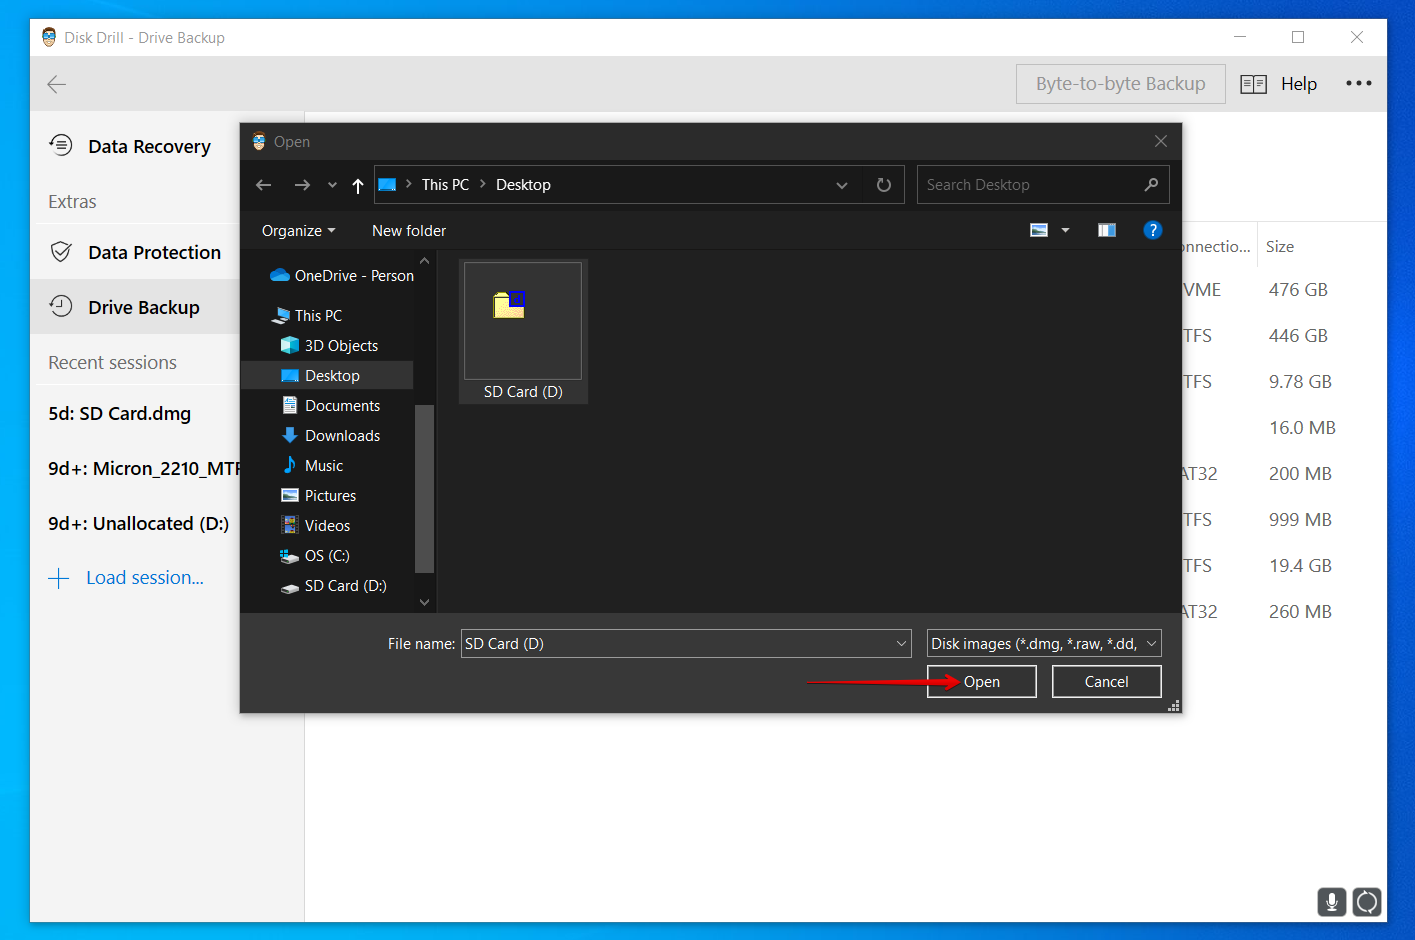Select the SD Card (D) file thumbnail
This screenshot has width=1415, height=940.
pyautogui.click(x=523, y=332)
